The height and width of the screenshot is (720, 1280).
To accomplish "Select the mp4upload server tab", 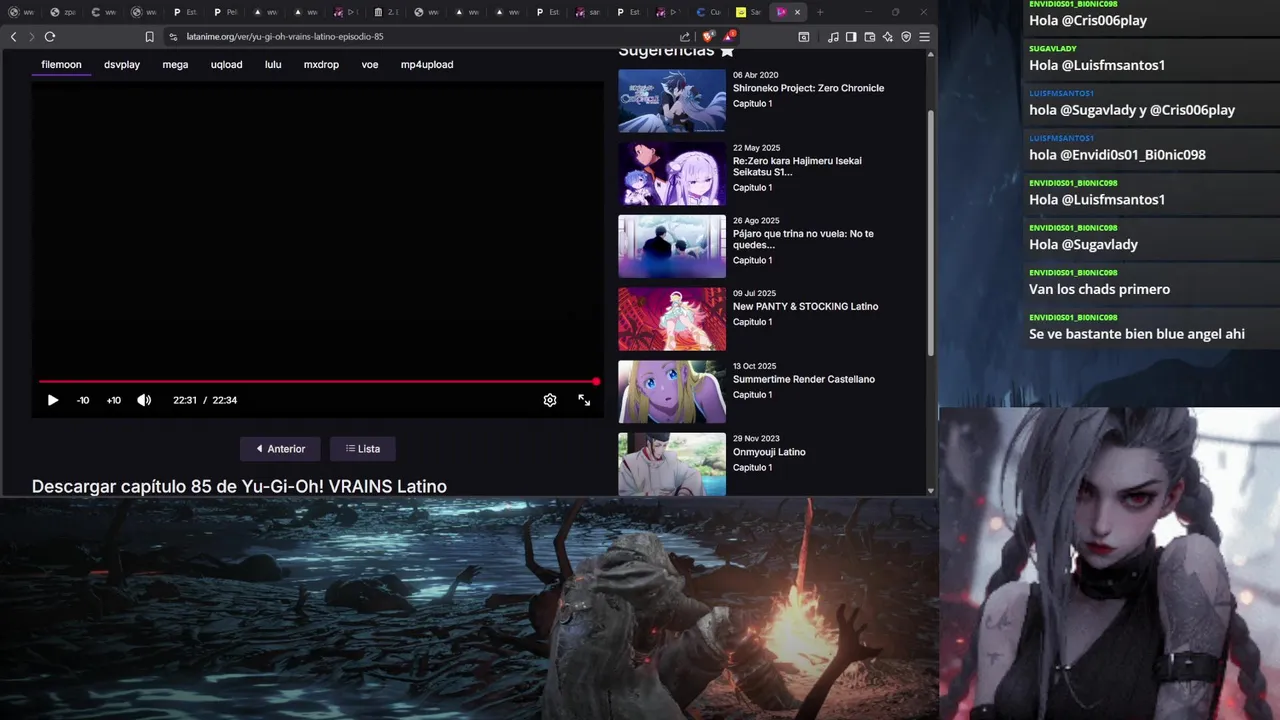I will point(427,64).
